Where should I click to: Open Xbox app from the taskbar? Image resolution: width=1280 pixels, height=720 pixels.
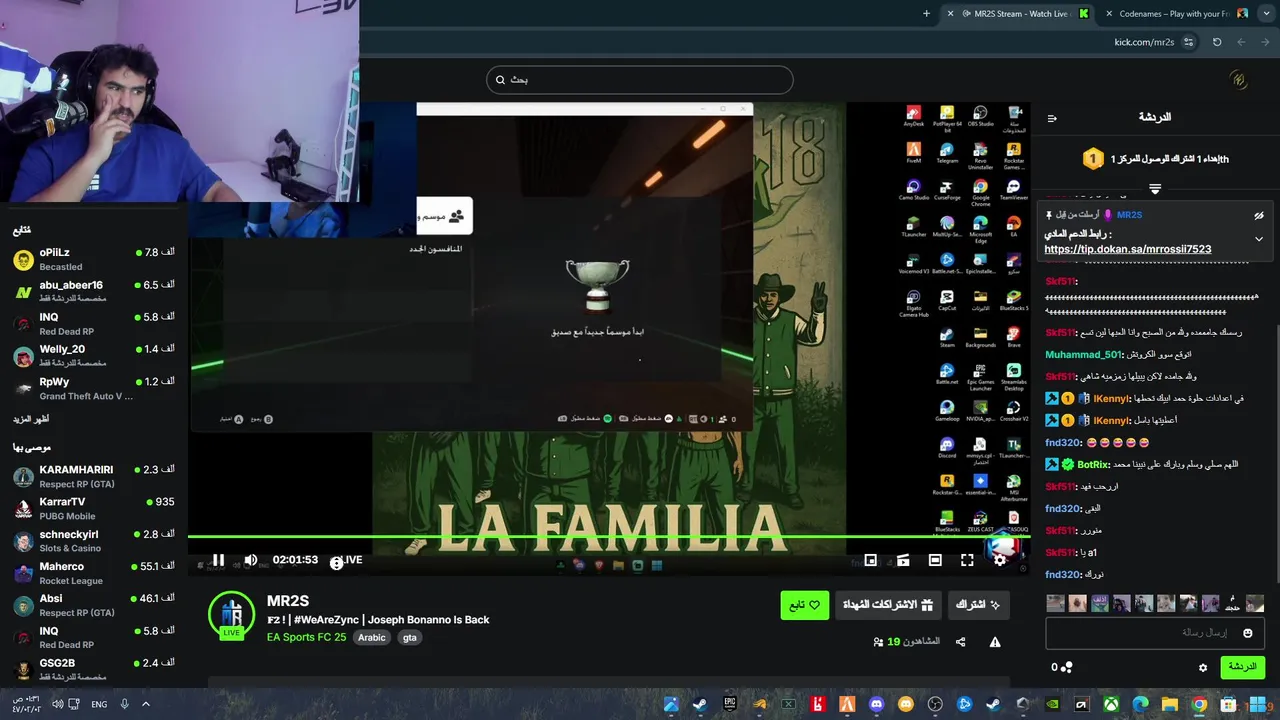[x=1111, y=704]
